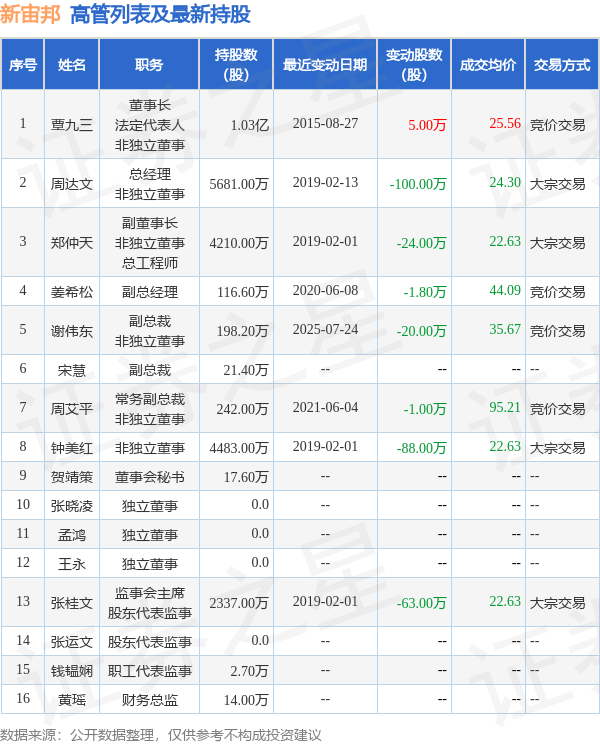Click holdings value 21.40万
The image size is (600, 744).
pos(246,369)
